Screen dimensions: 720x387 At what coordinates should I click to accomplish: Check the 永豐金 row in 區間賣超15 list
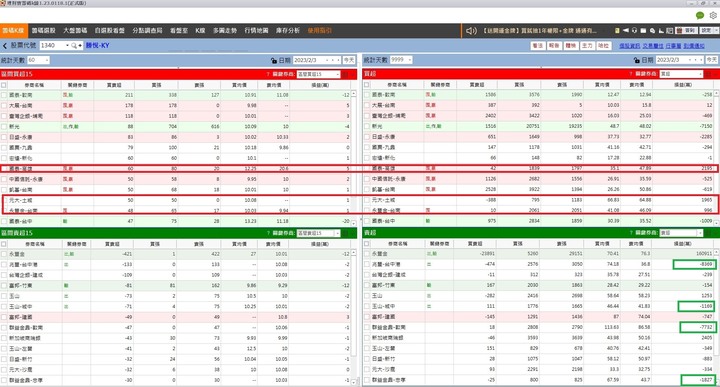coord(4,254)
